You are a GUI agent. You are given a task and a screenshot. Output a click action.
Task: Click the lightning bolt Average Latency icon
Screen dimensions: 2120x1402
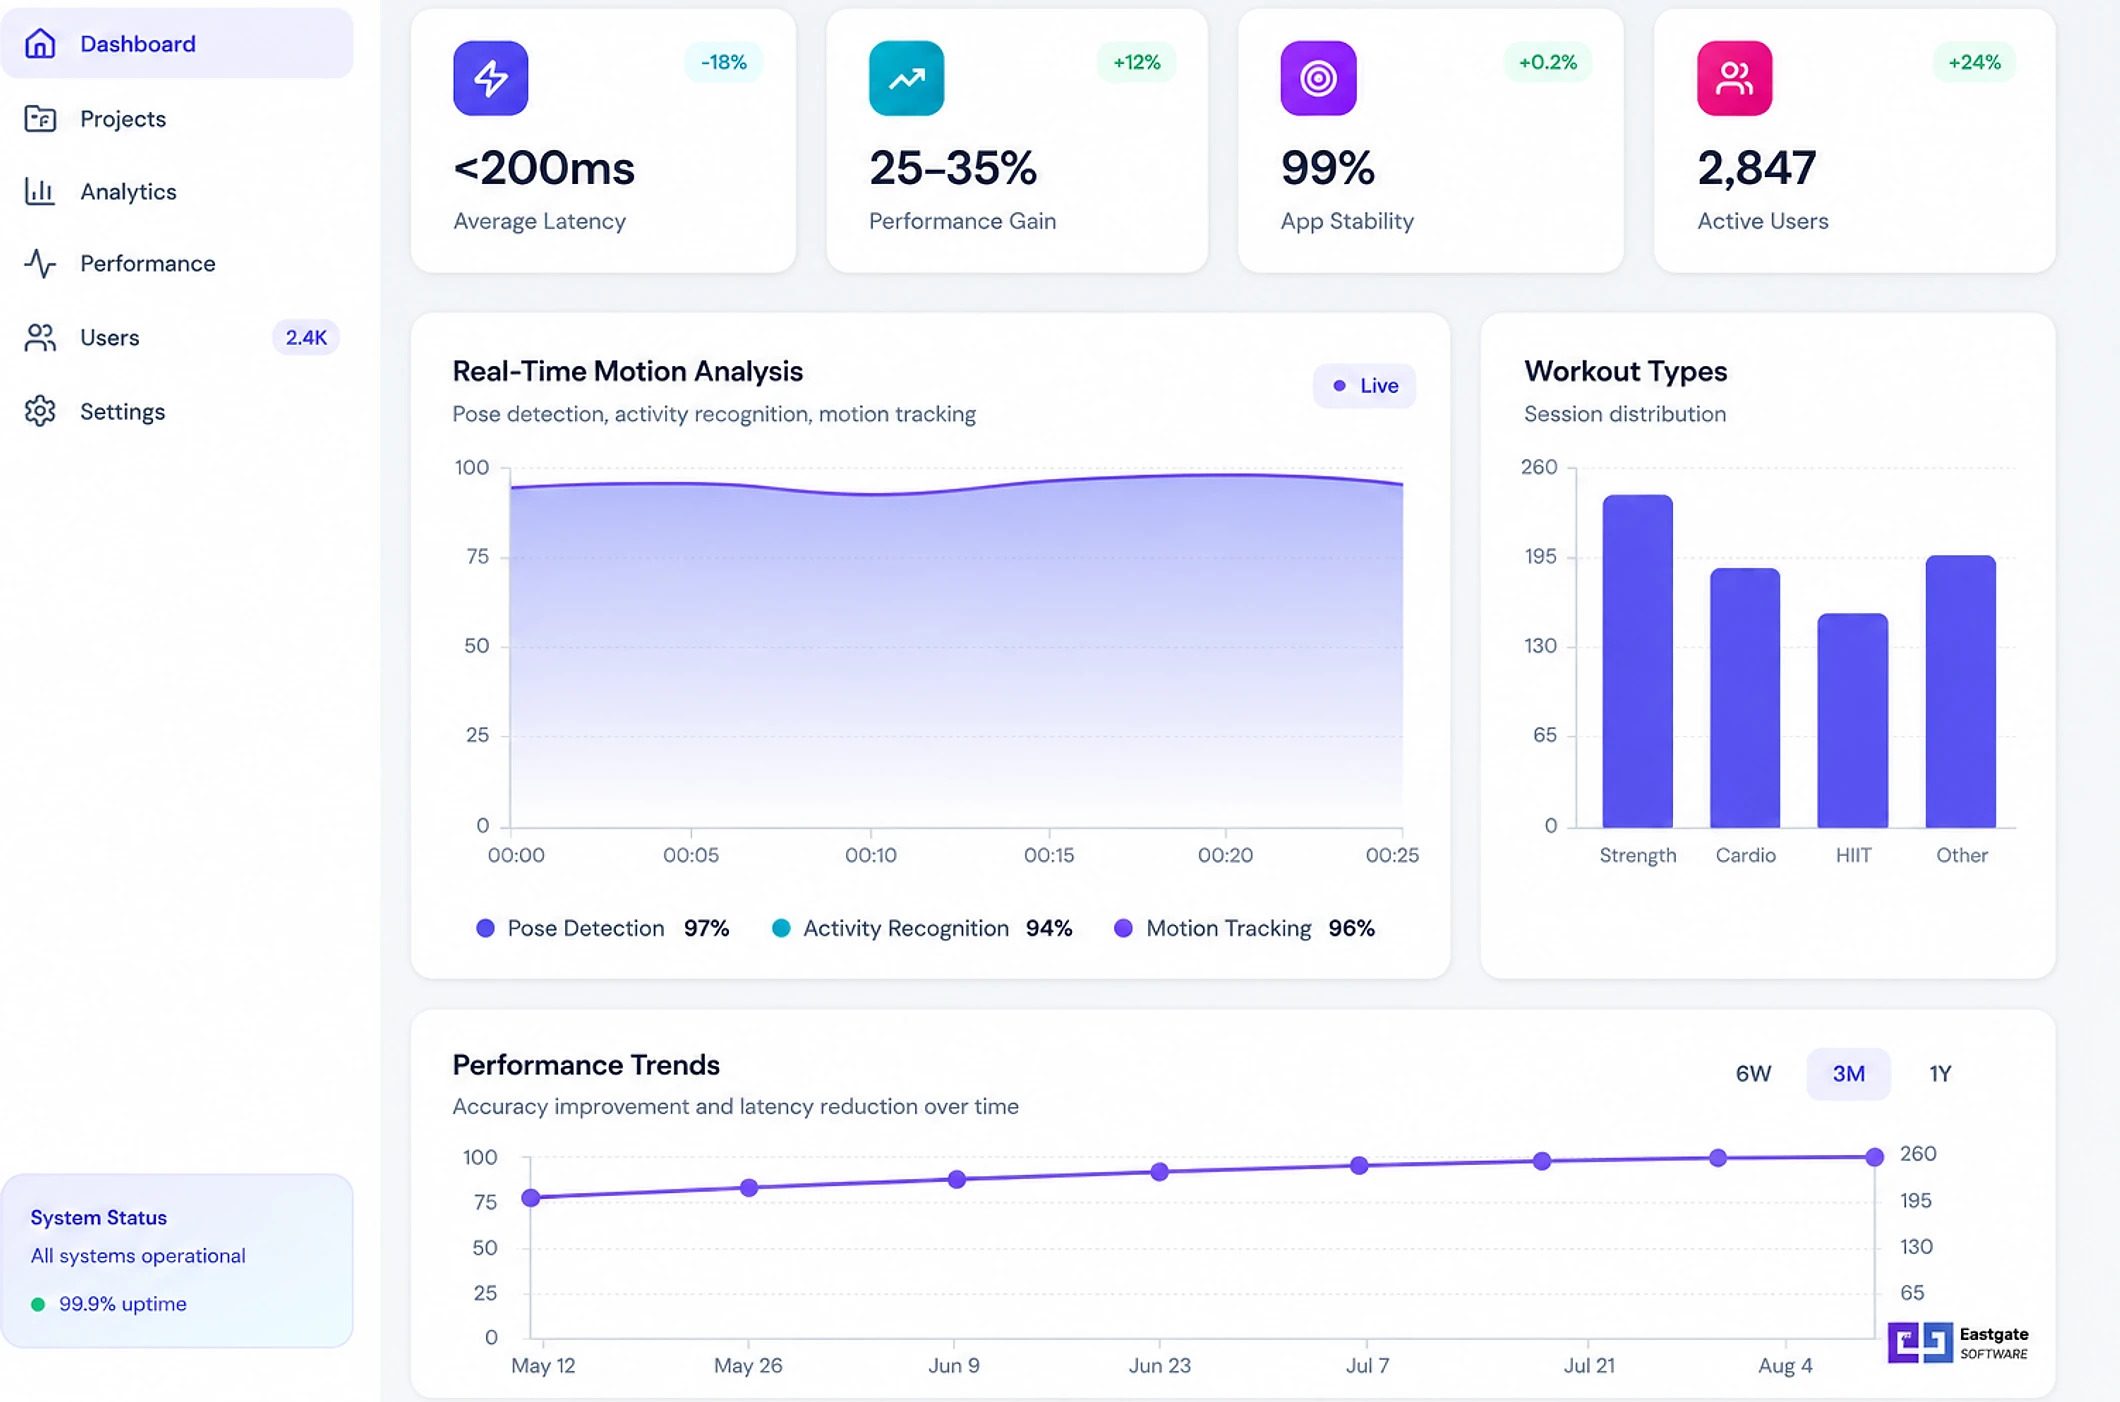pyautogui.click(x=490, y=78)
